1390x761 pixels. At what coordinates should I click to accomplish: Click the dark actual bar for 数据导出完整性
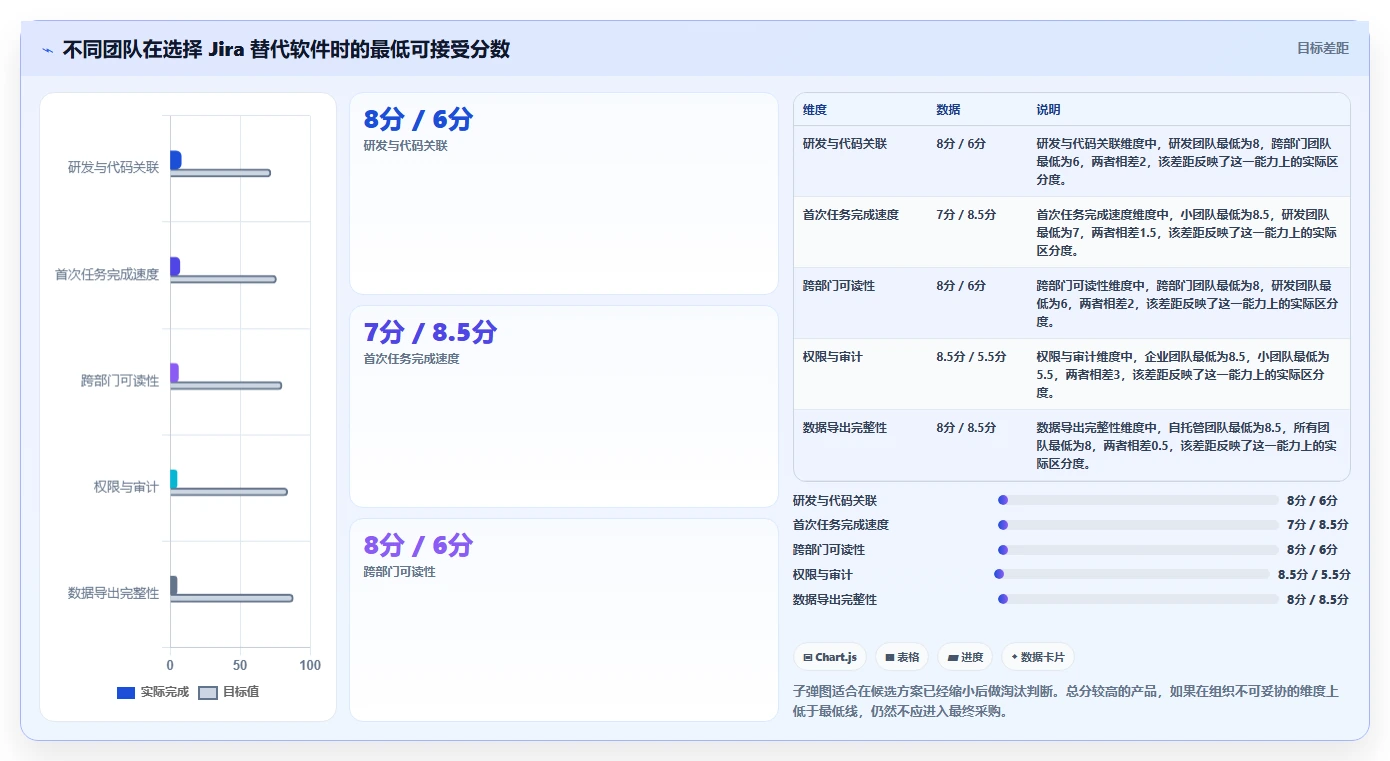point(174,585)
